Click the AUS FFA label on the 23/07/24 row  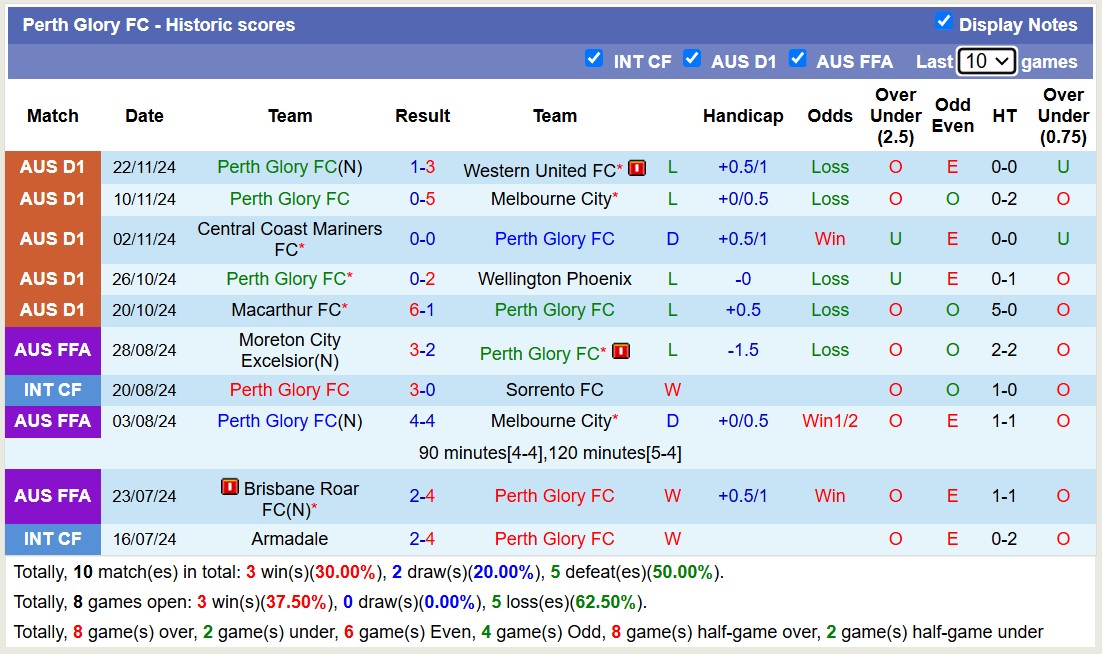point(52,496)
